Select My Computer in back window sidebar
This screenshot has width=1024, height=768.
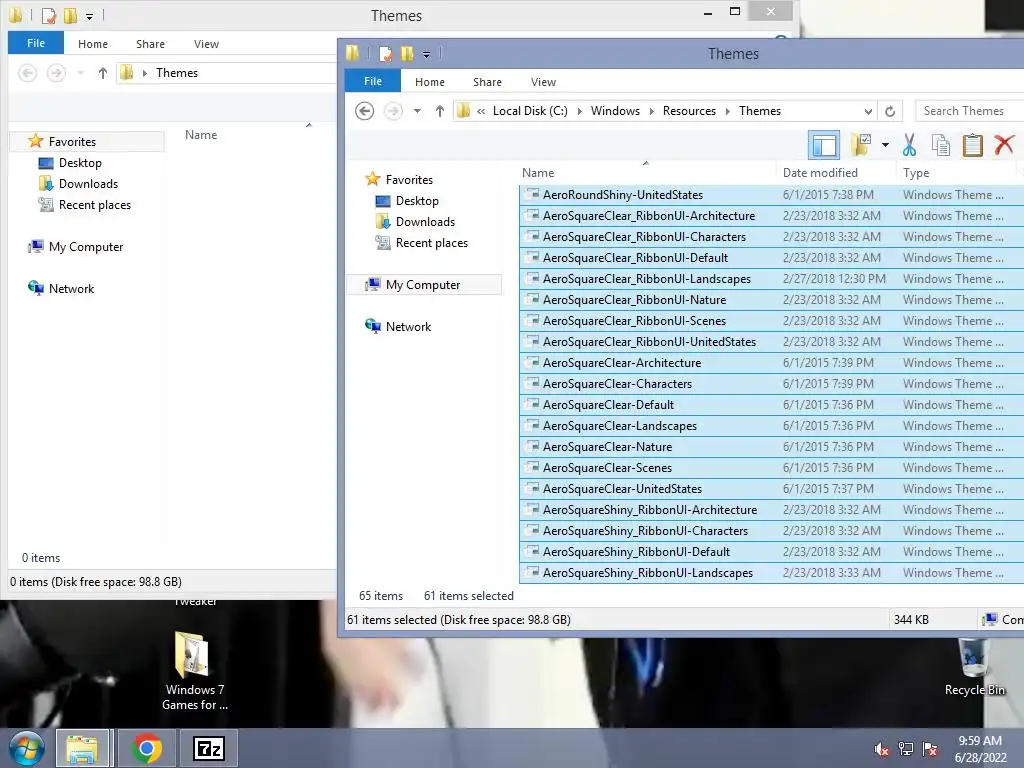point(86,247)
